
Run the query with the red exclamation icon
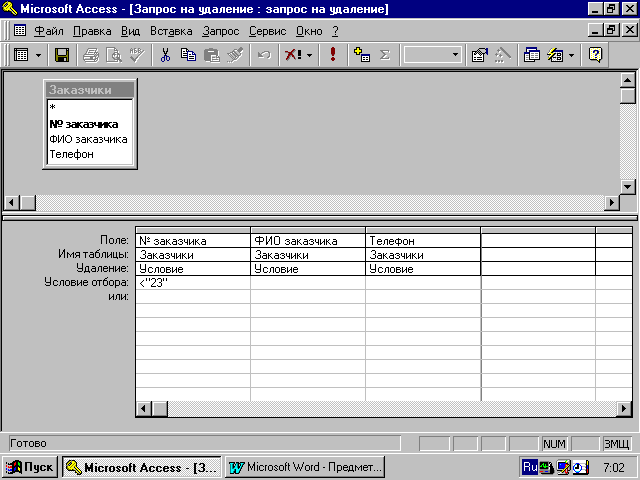click(333, 54)
